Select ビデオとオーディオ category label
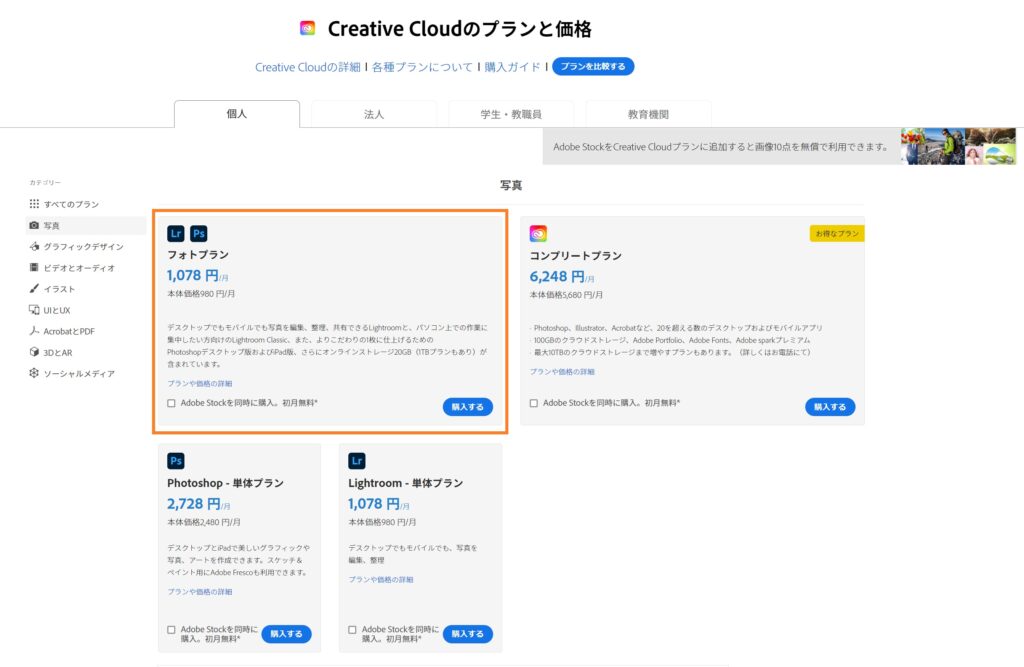 click(x=79, y=268)
